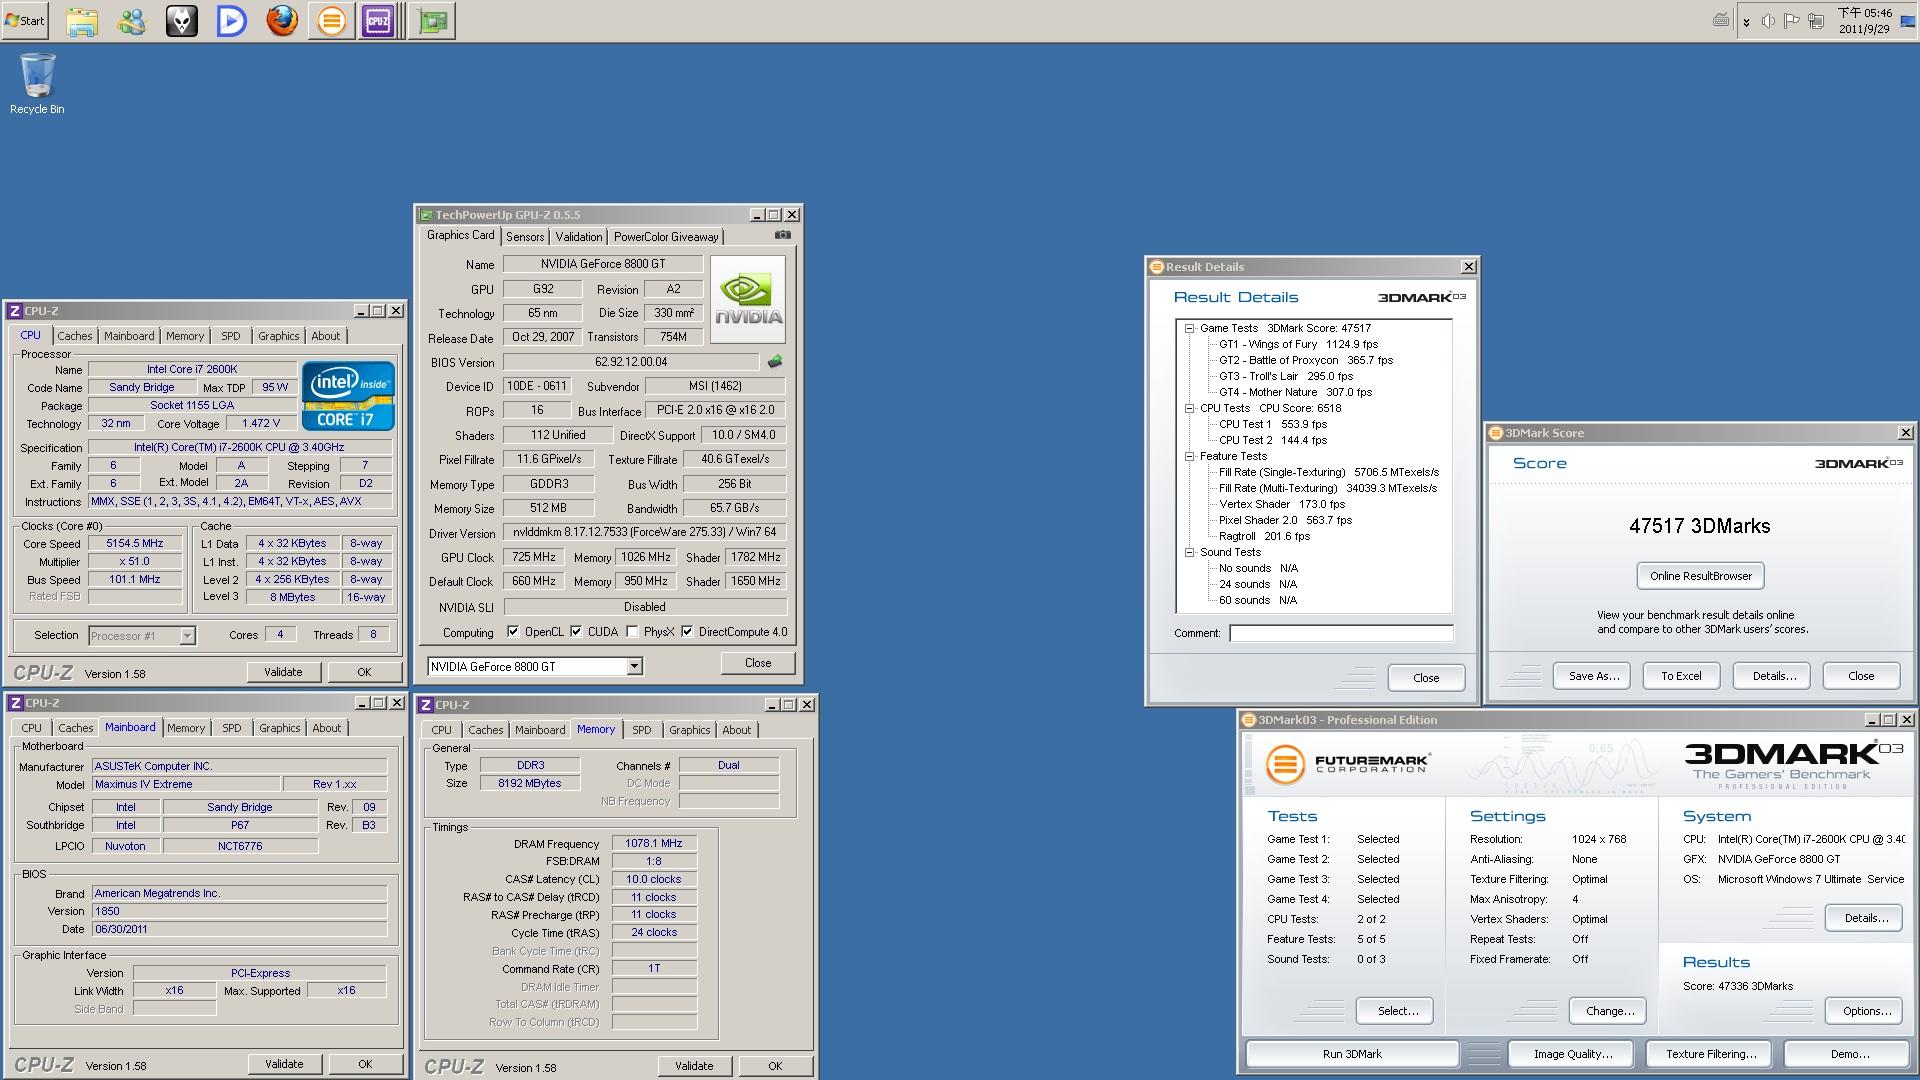Click Online ResultBrowser button

pyautogui.click(x=1700, y=576)
